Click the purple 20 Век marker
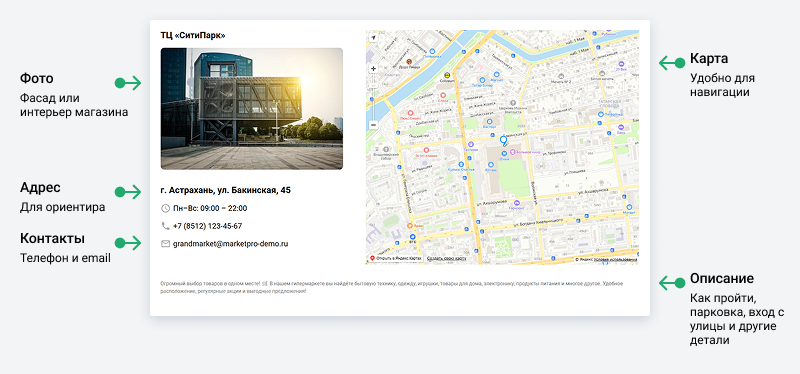Viewport: 800px width, 374px height. 621,64
